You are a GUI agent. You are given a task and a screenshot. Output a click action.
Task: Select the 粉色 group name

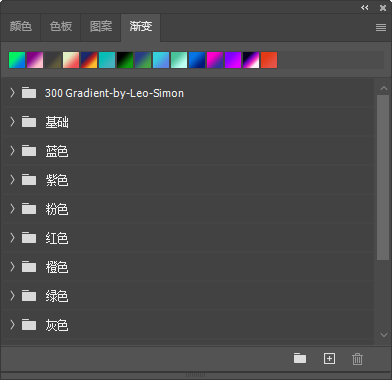[x=57, y=209]
